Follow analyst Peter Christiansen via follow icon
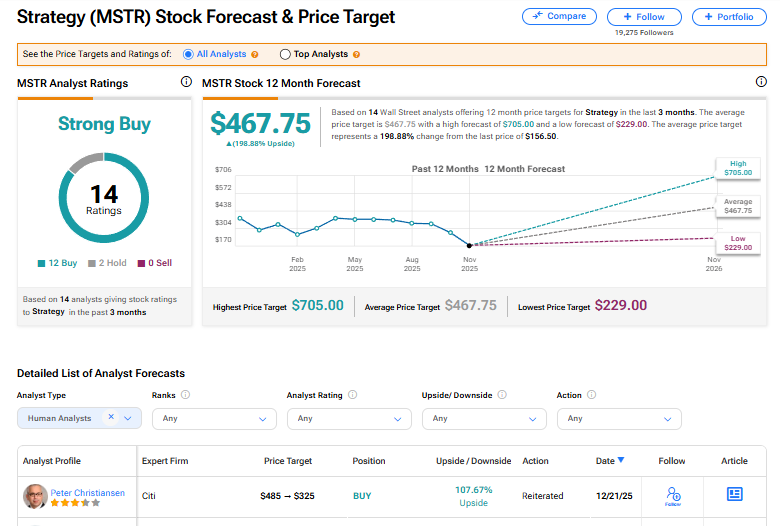Image resolution: width=780 pixels, height=526 pixels. coord(673,494)
